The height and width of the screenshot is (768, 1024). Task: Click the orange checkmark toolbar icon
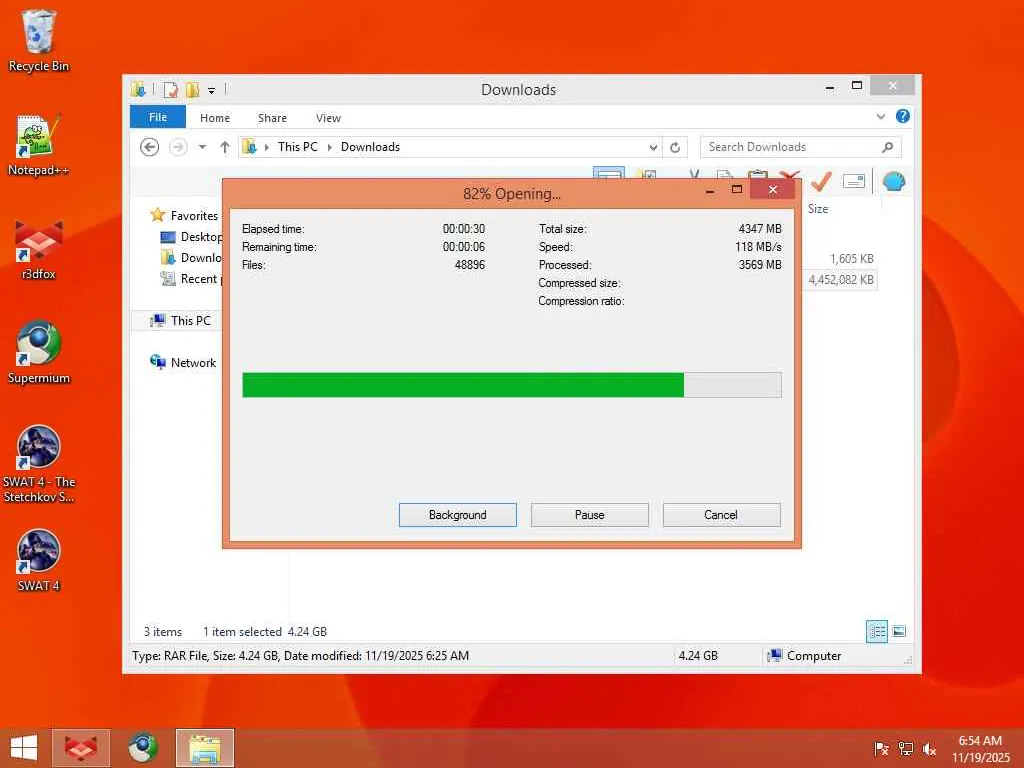point(822,181)
